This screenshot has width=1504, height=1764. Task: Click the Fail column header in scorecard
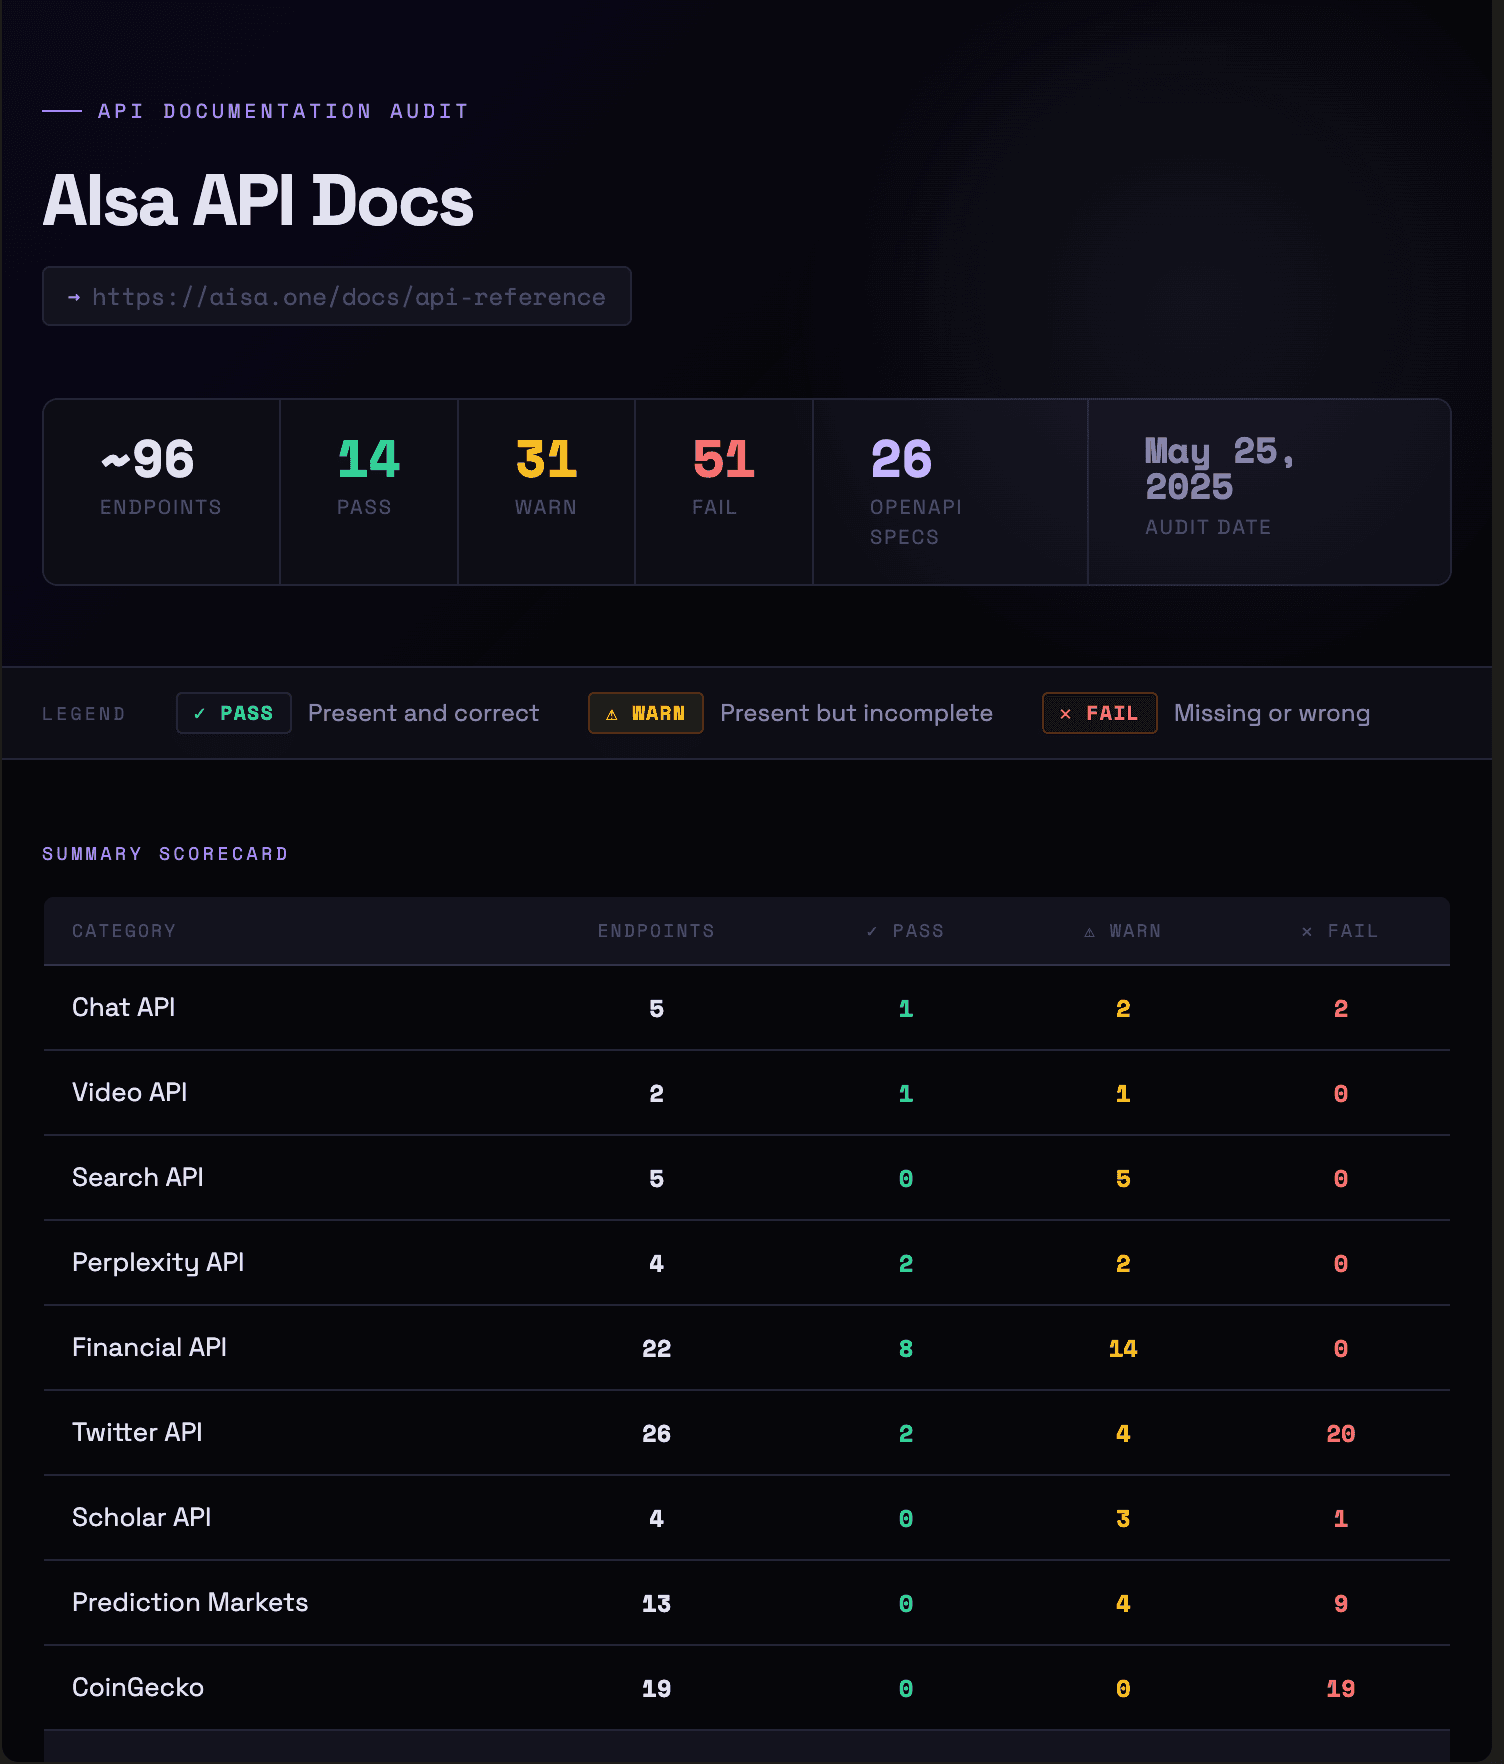coord(1340,931)
